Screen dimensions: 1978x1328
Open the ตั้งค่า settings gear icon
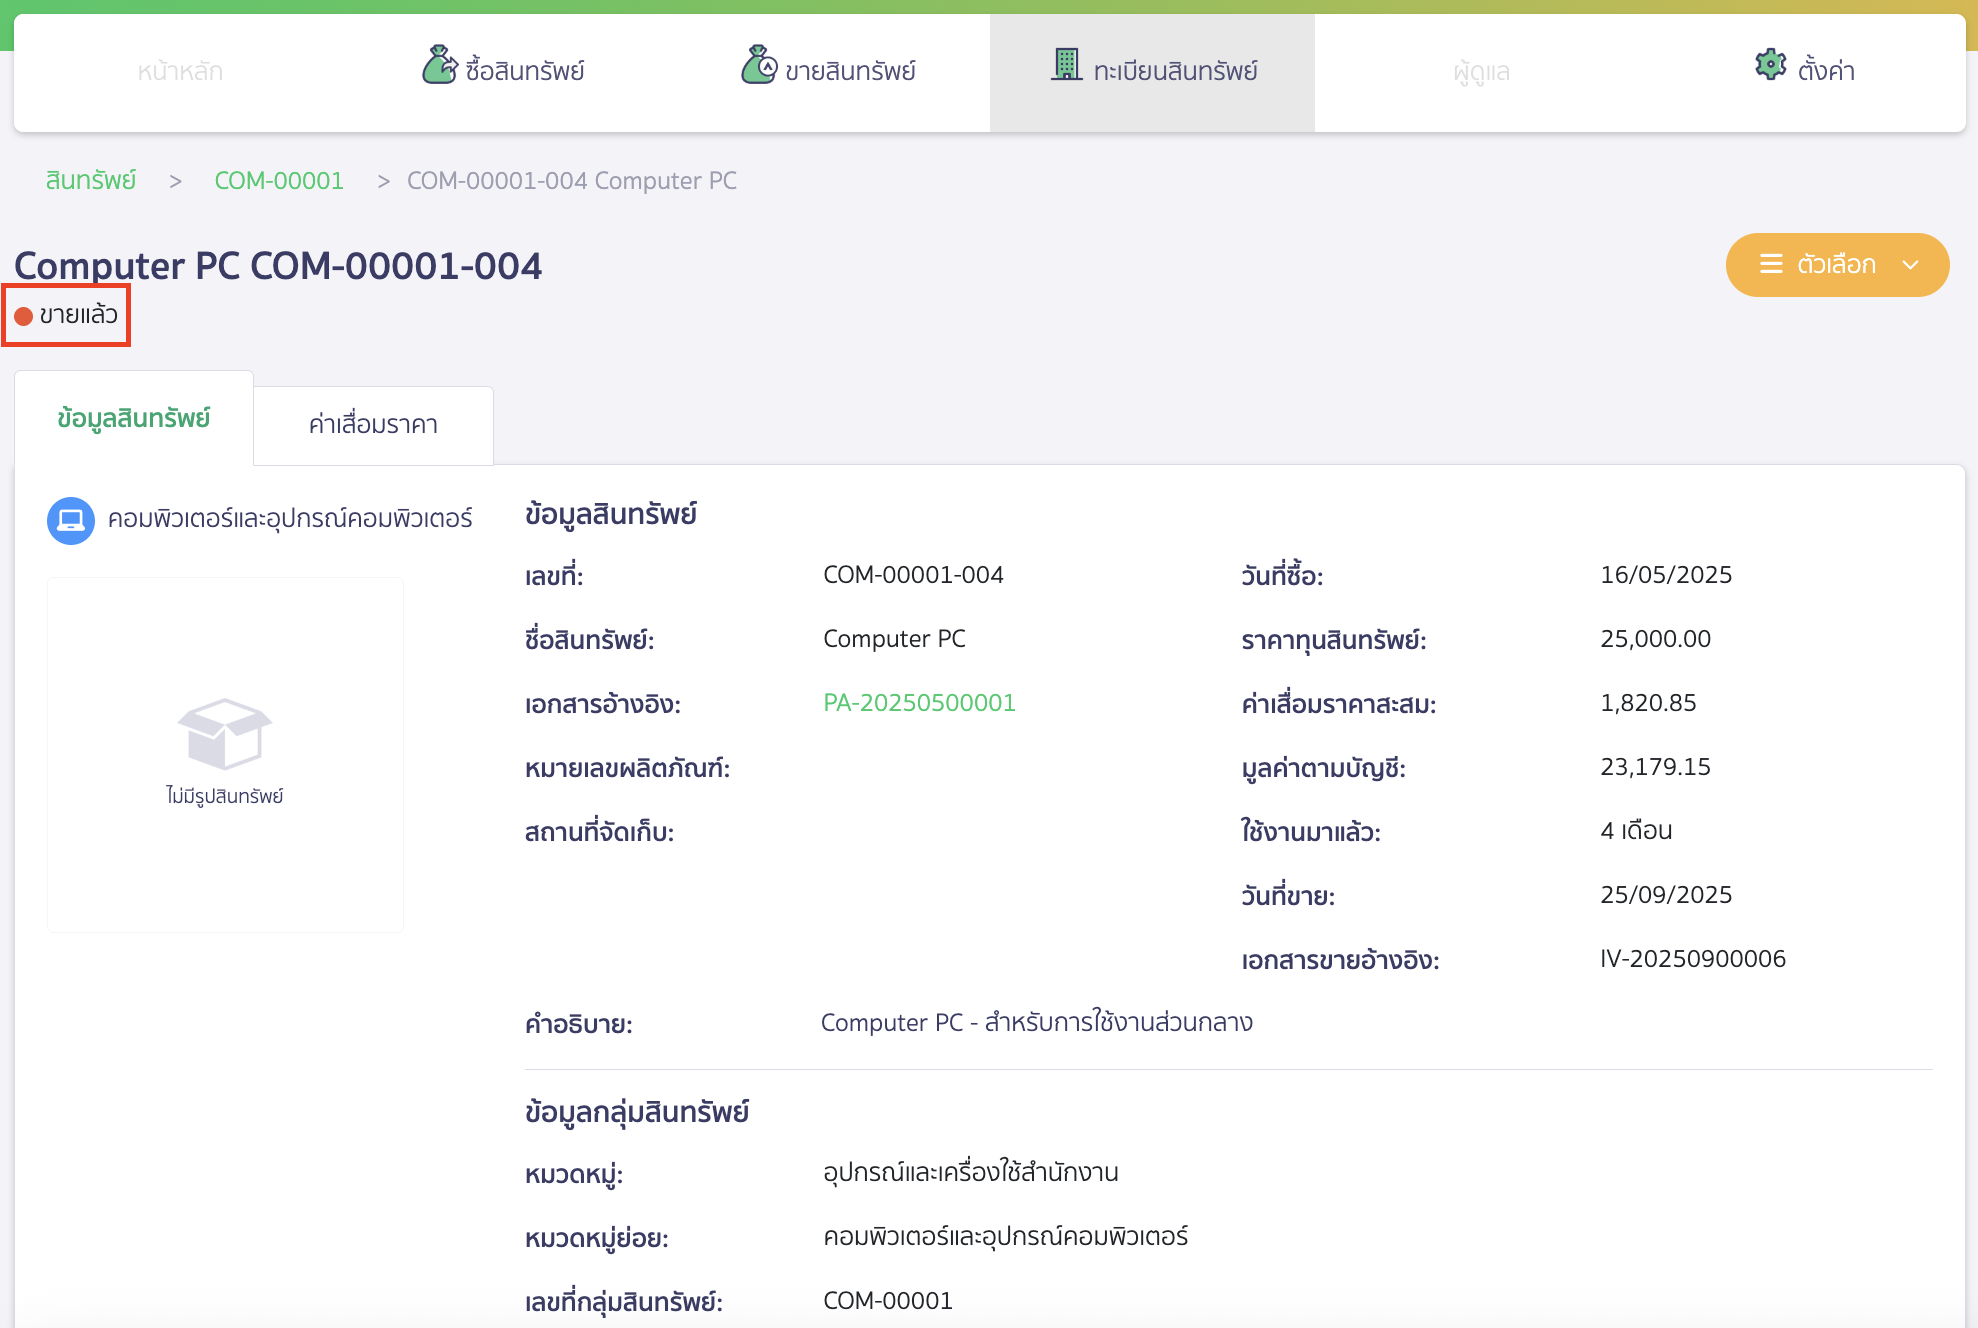1770,64
